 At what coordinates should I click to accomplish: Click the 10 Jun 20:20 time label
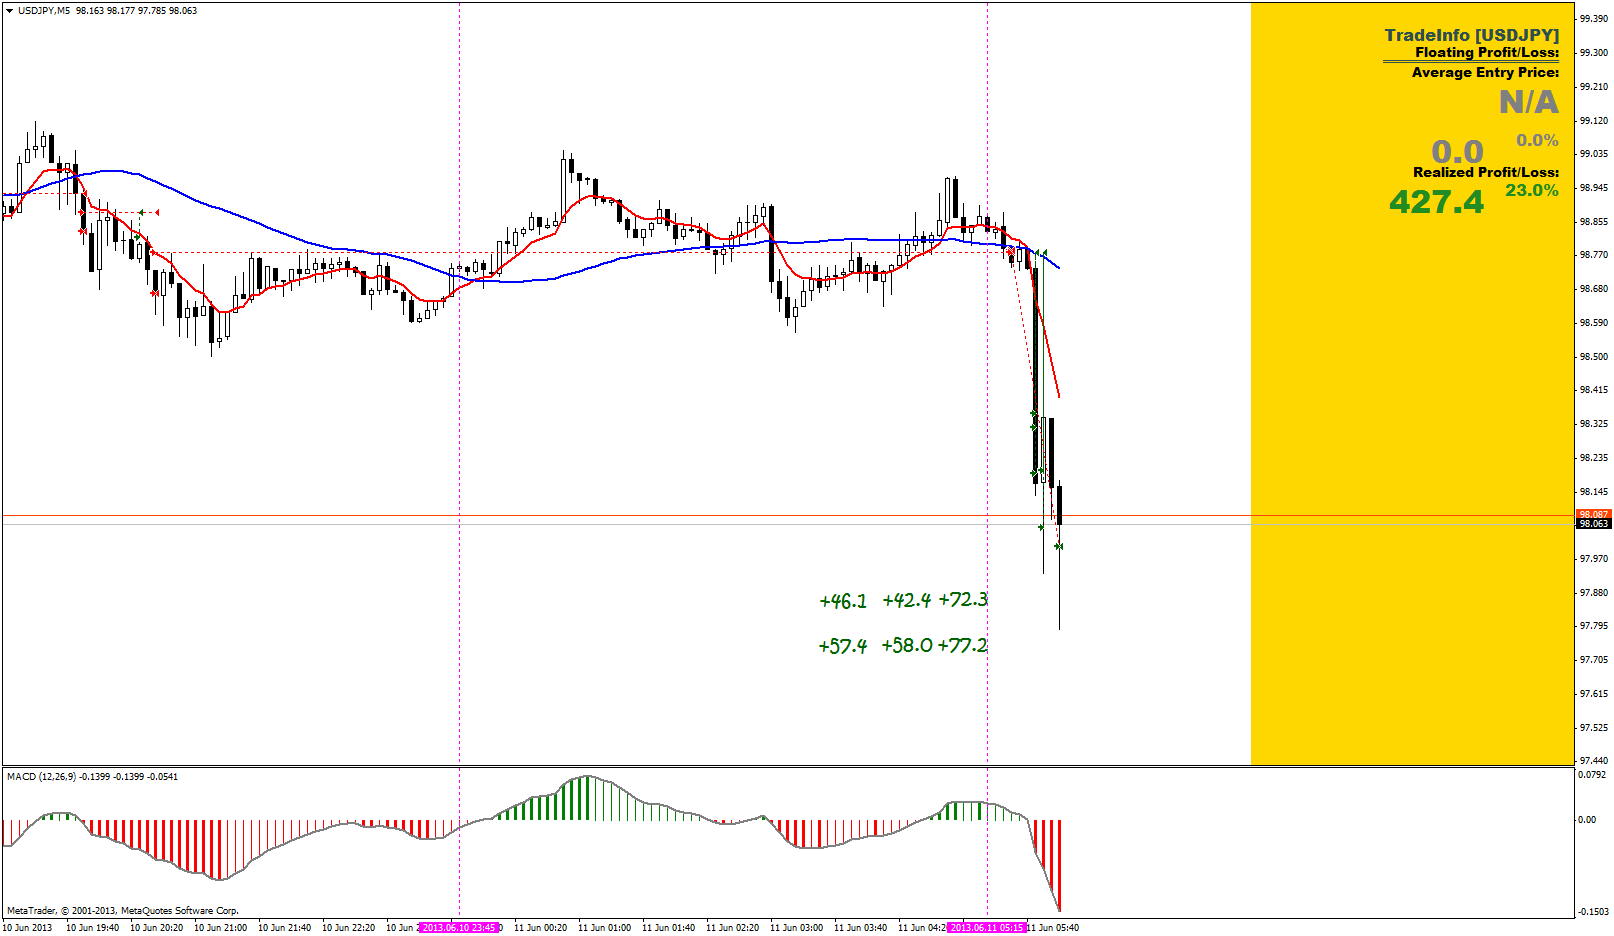(157, 928)
